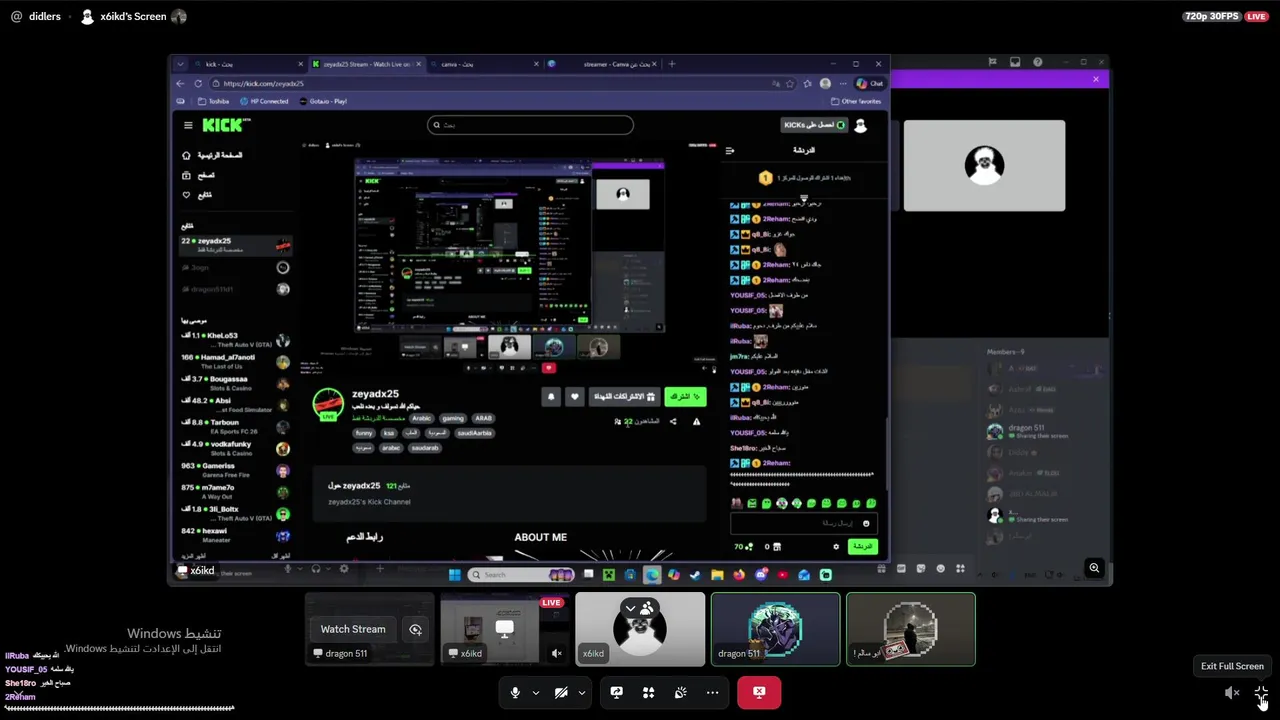Click the Exit Full Screen icon
The height and width of the screenshot is (720, 1280).
[x=1261, y=692]
